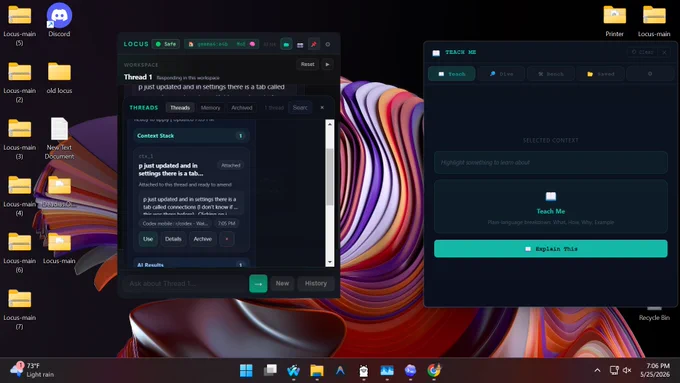Open the Printer folder on desktop

[x=615, y=21]
